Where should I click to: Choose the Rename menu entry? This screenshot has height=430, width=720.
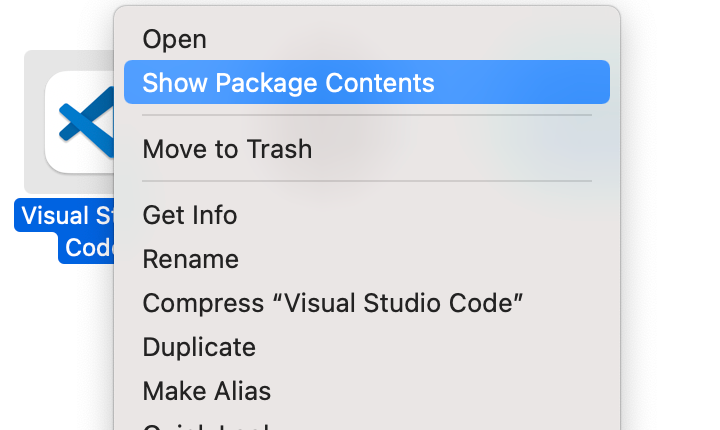[190, 259]
